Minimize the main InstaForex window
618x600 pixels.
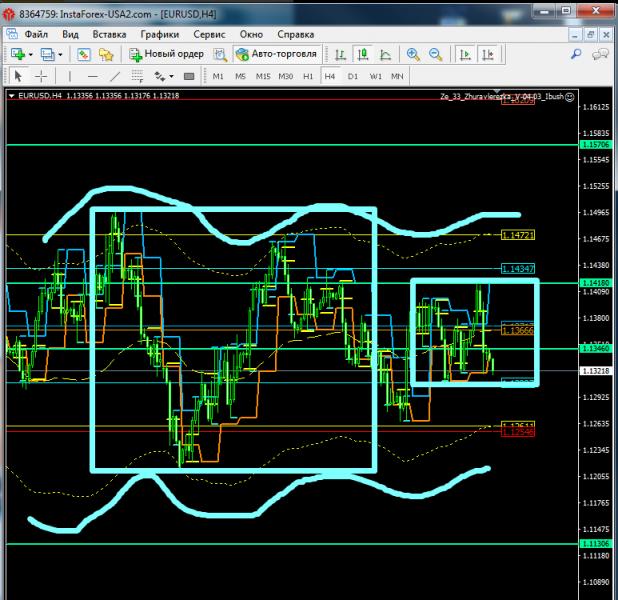[544, 11]
